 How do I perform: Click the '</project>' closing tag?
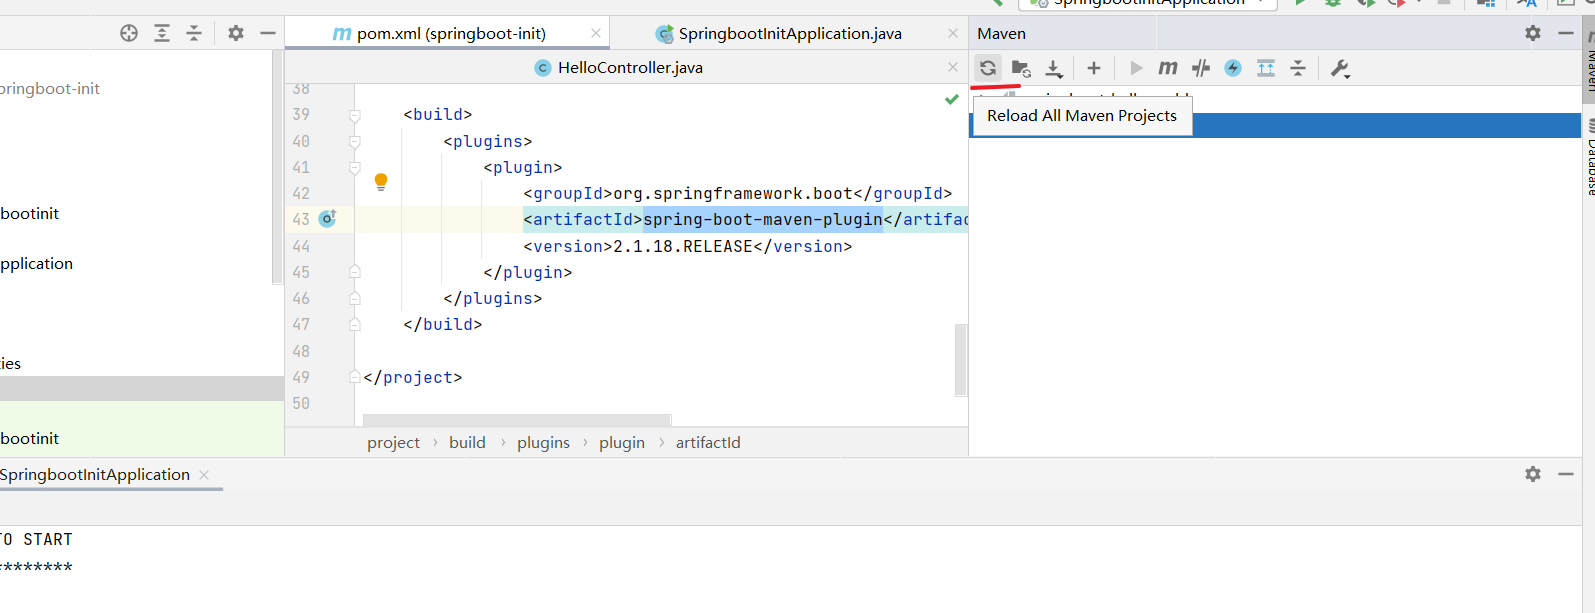click(413, 377)
